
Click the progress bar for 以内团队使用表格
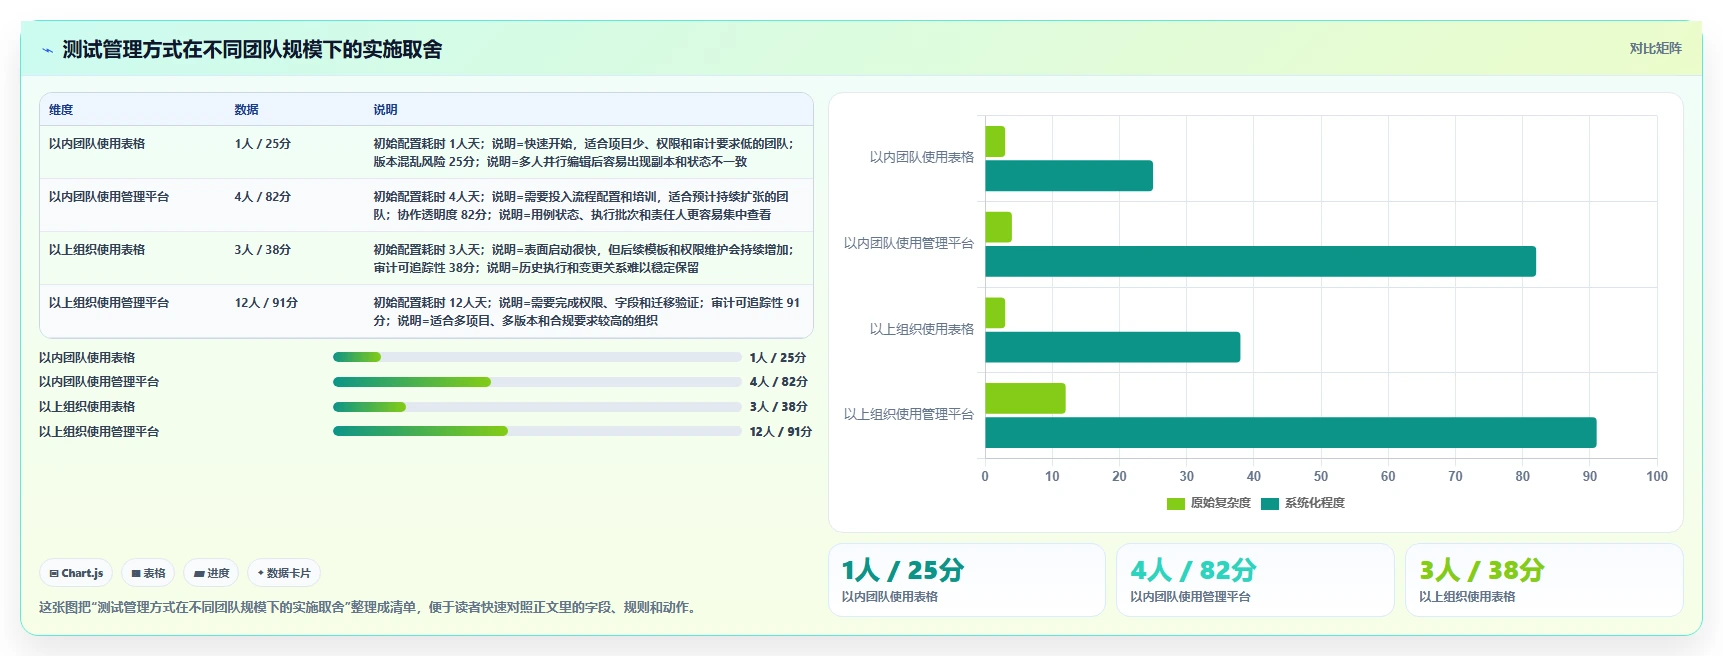[537, 357]
